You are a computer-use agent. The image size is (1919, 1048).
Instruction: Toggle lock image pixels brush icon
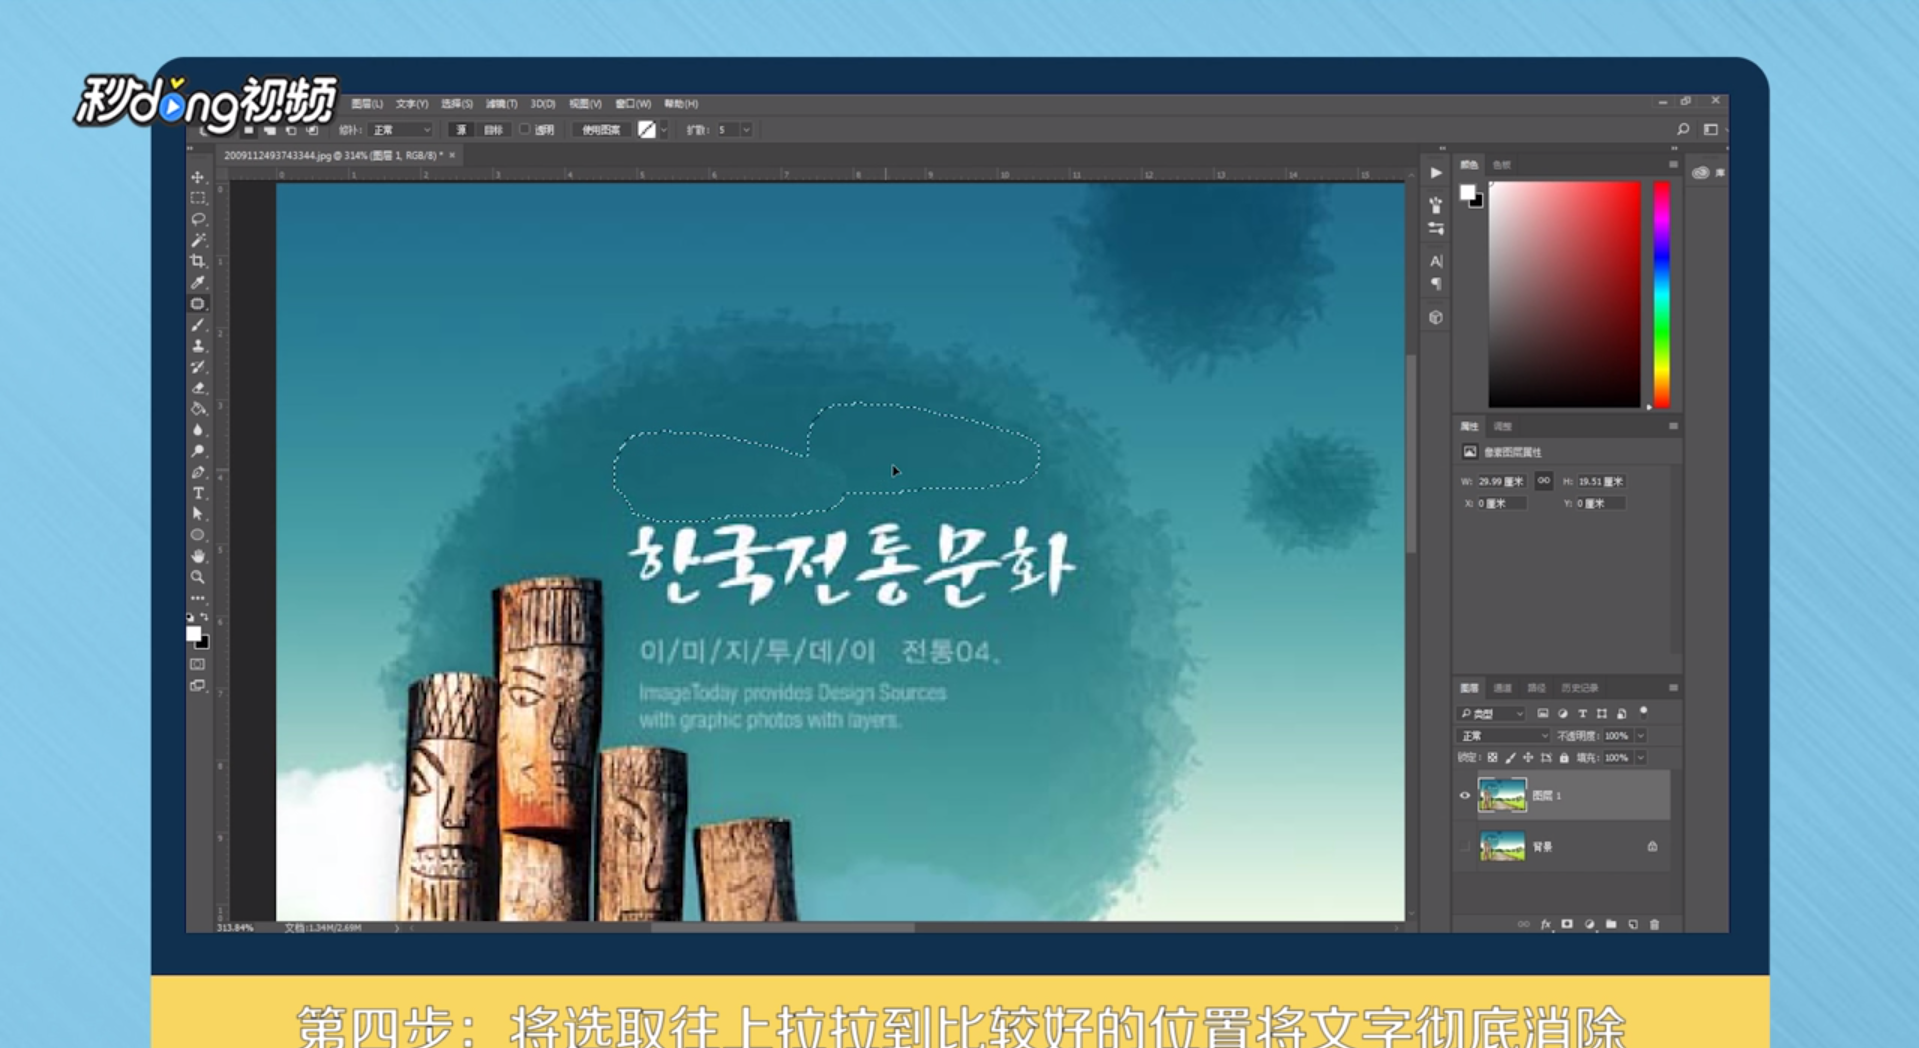pos(1510,758)
